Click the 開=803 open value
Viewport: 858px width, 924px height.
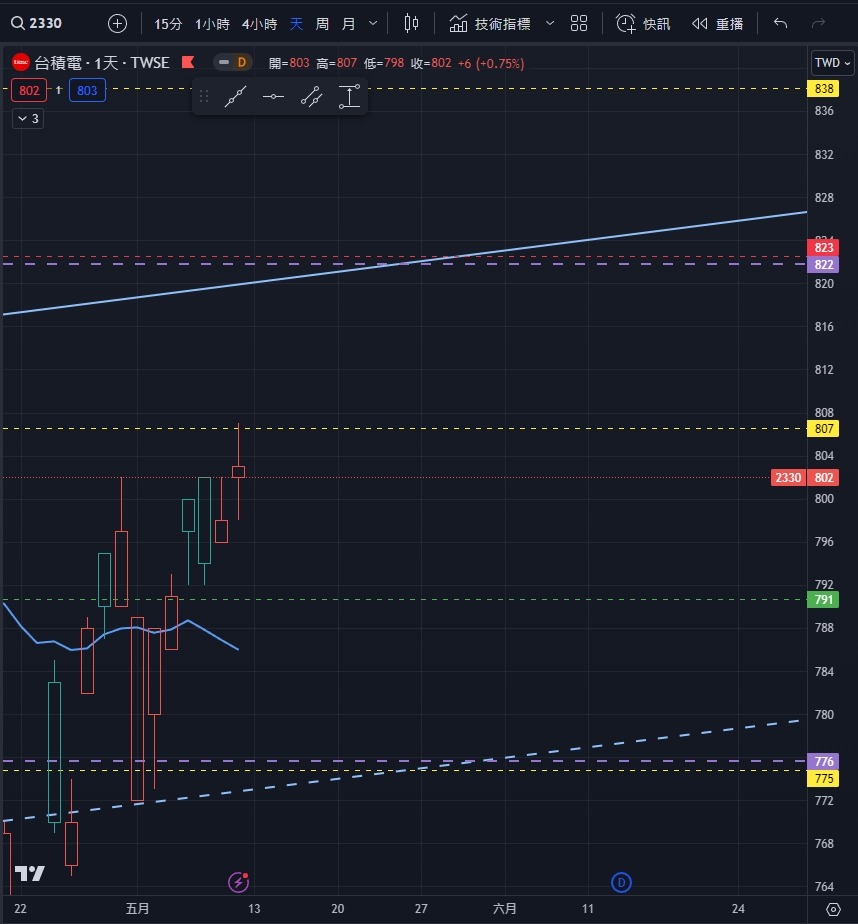289,63
